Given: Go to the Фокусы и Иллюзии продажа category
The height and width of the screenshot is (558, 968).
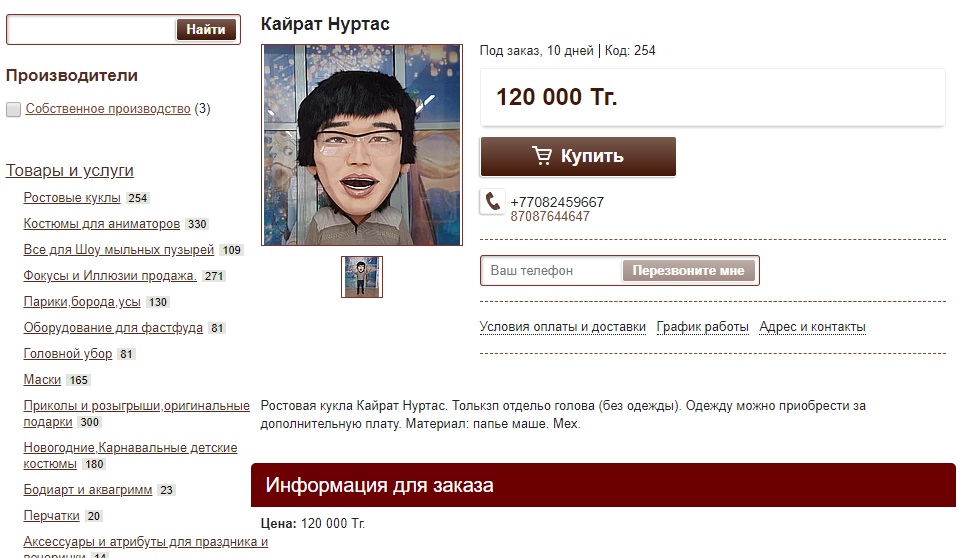Looking at the screenshot, I should [110, 275].
